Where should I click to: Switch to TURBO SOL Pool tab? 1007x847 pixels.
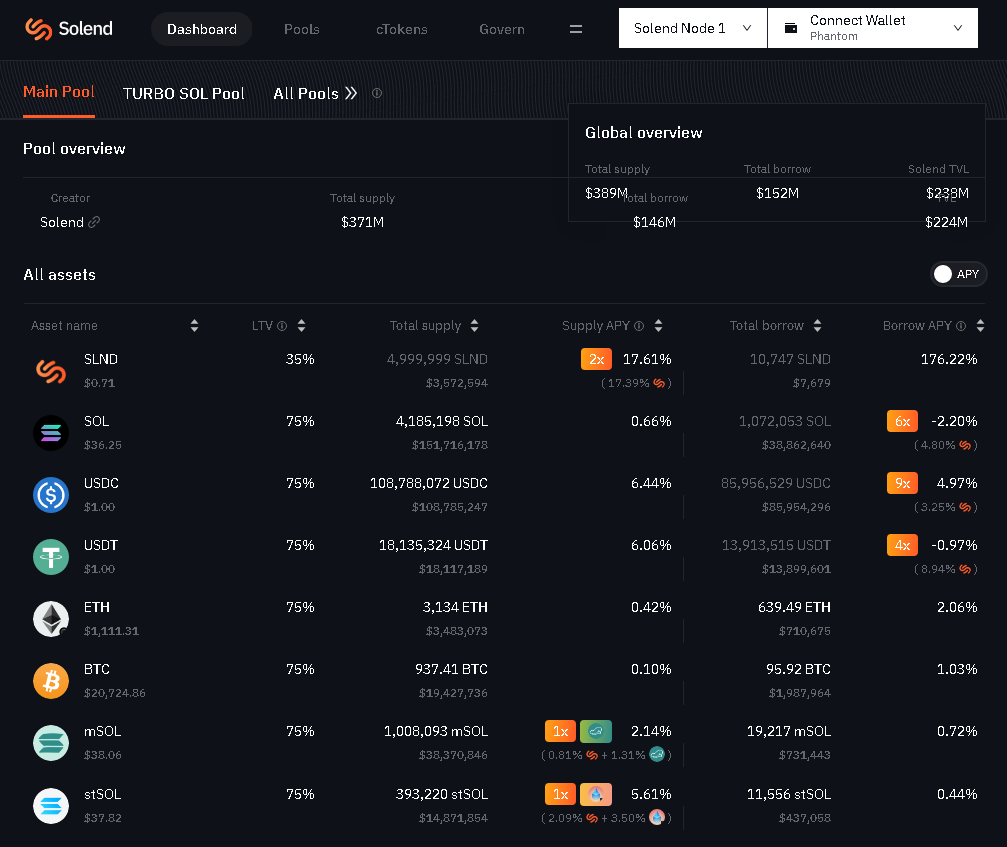click(x=184, y=94)
